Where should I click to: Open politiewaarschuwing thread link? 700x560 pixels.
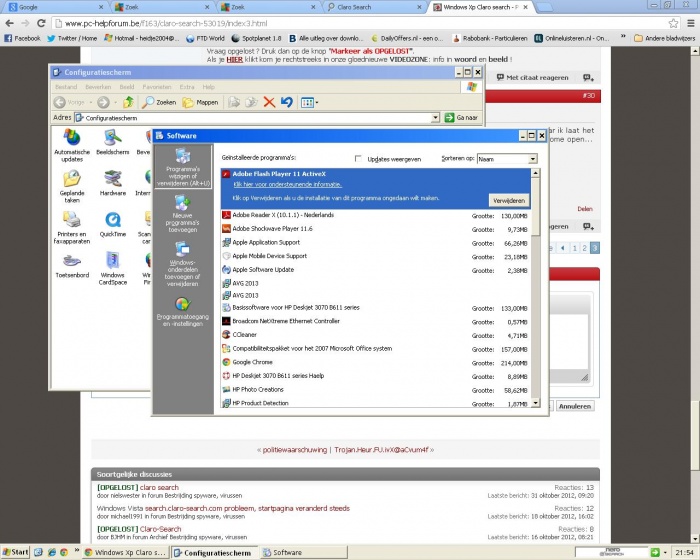tap(295, 450)
